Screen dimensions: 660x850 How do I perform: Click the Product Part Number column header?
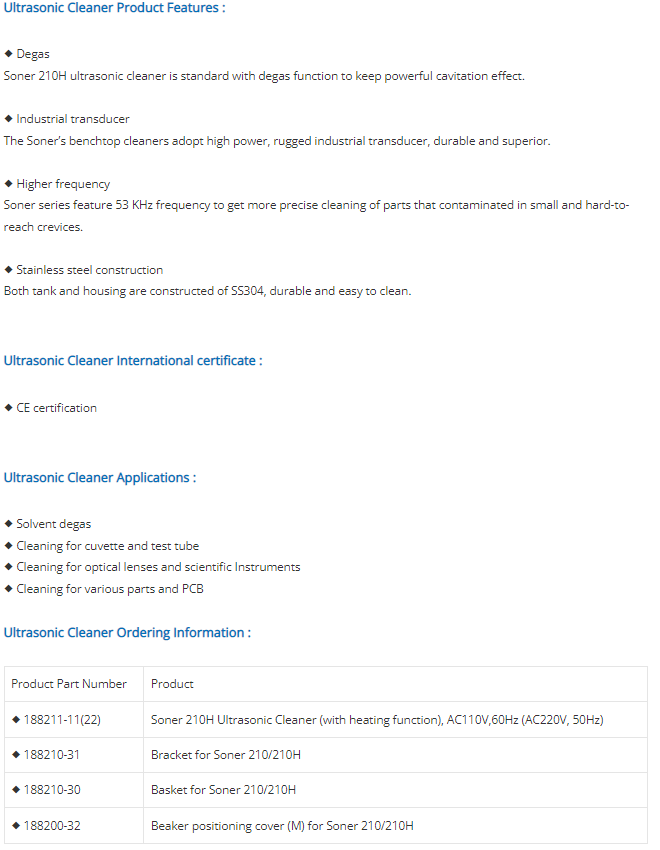[x=74, y=684]
